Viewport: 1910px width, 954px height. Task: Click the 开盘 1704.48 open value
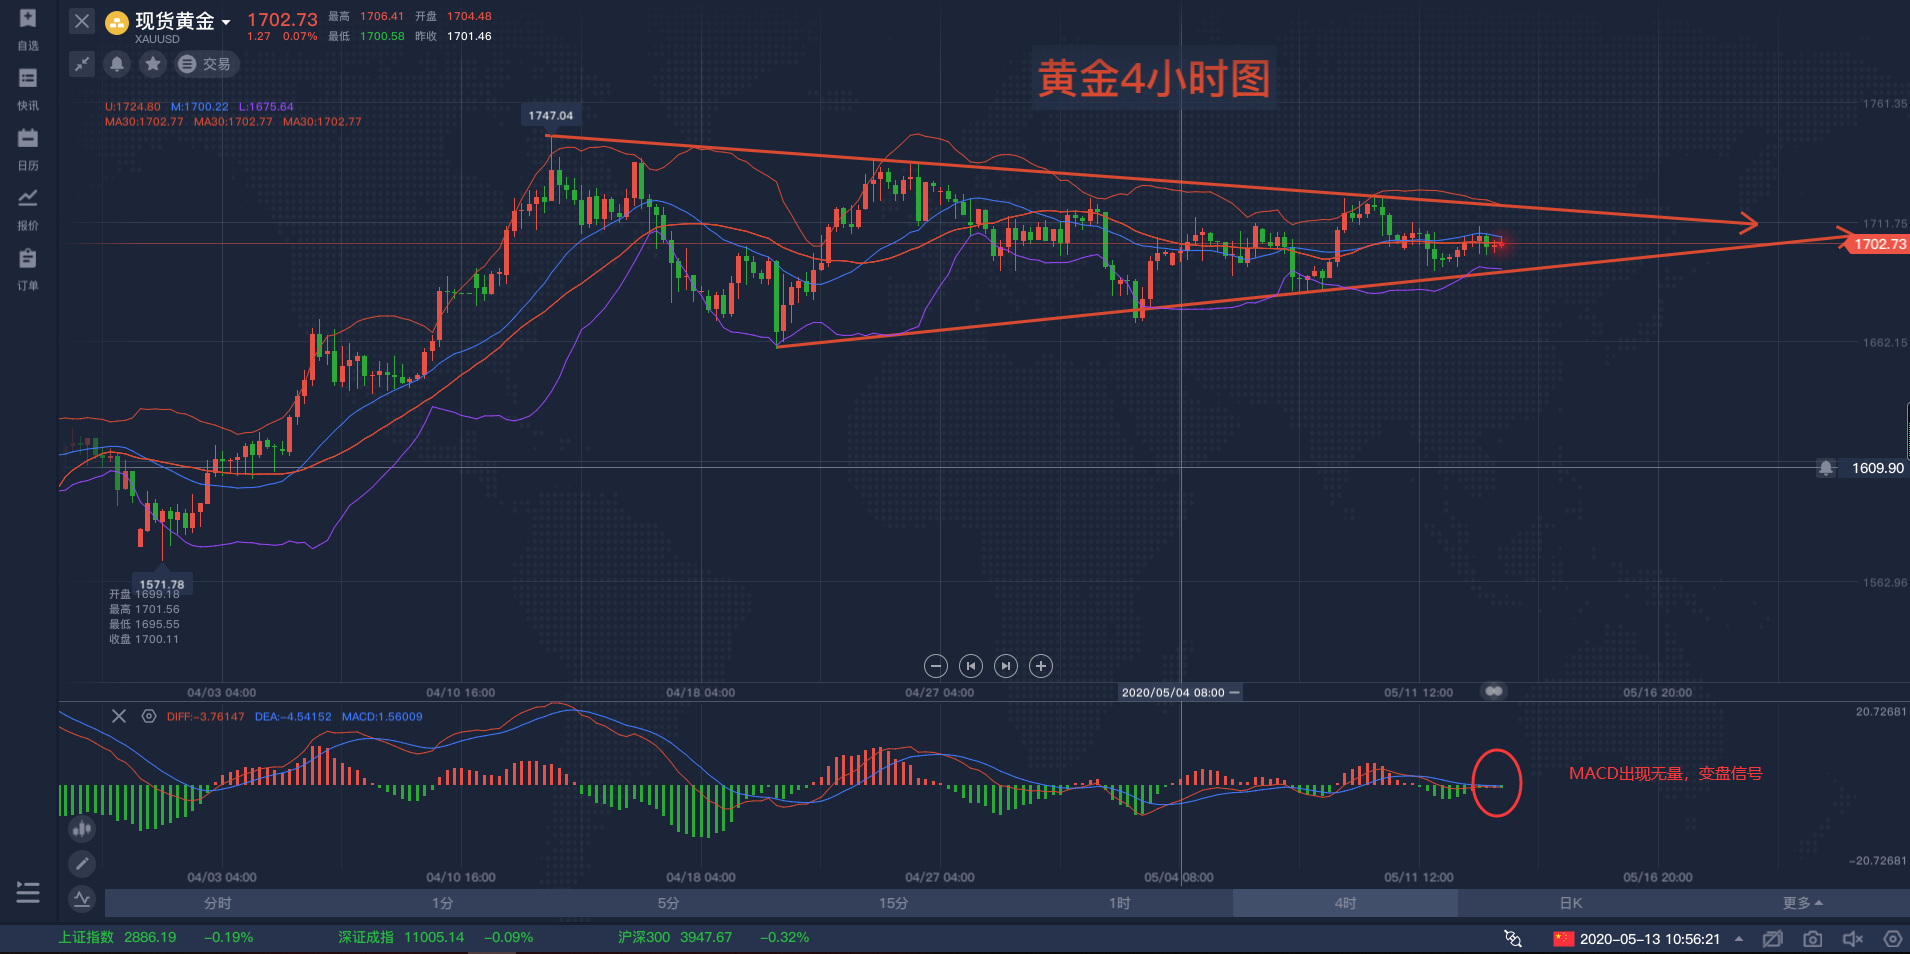click(453, 16)
